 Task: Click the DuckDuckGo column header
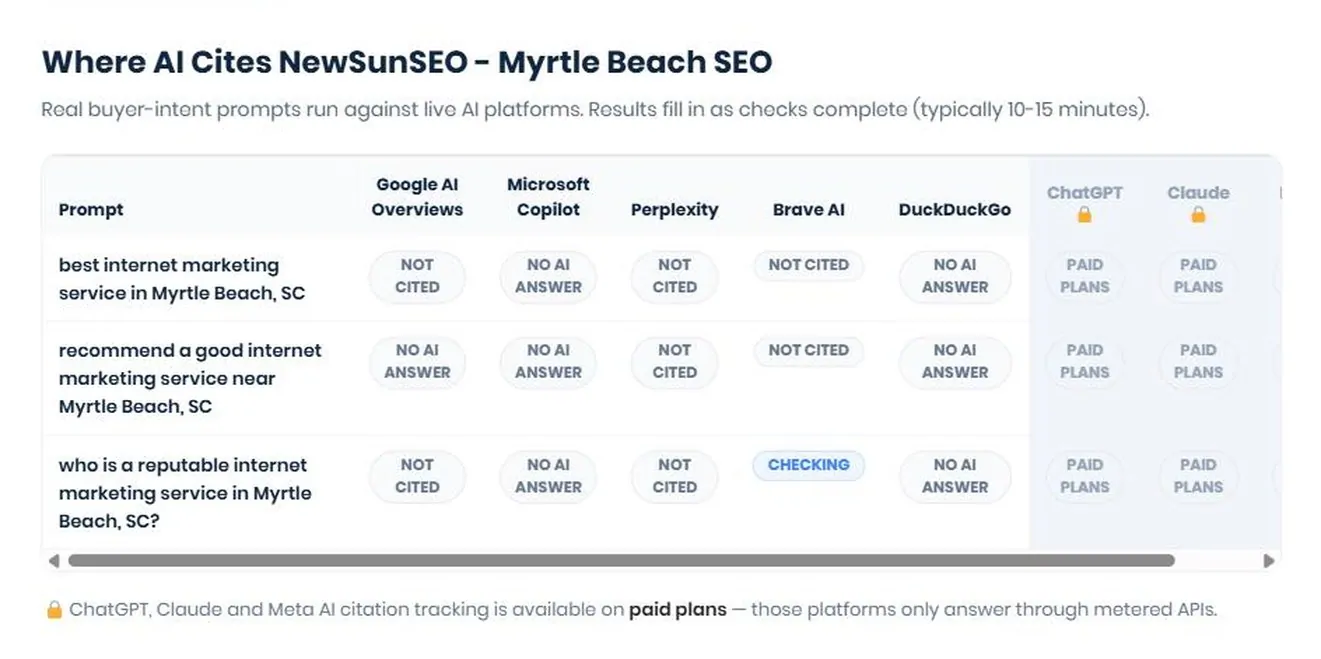pos(954,210)
